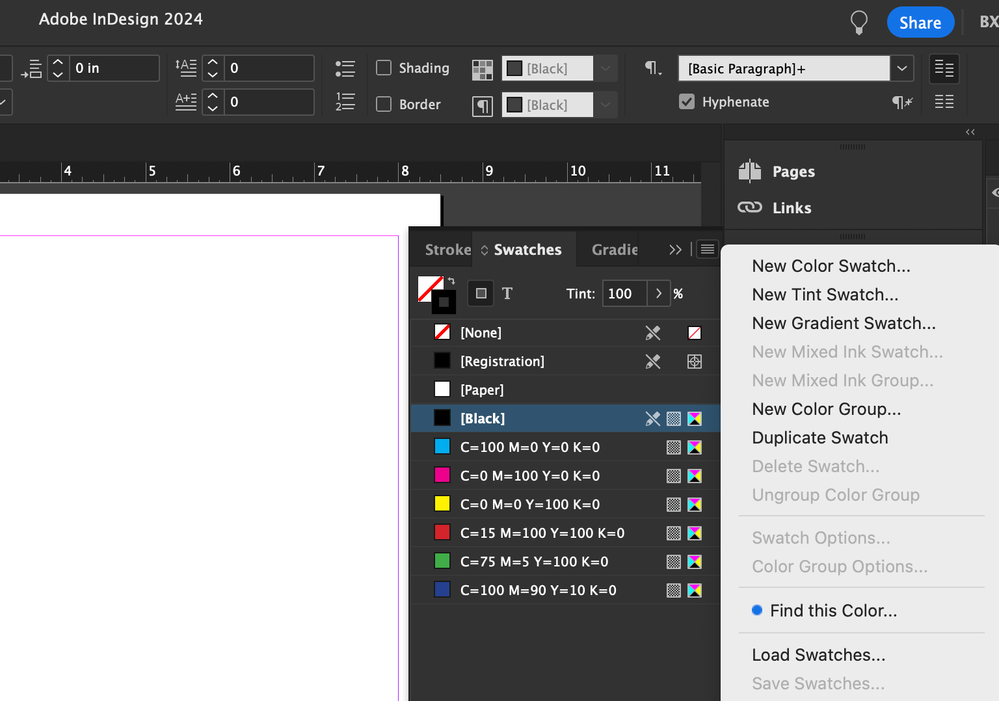Click the numbered list icon
Image resolution: width=999 pixels, height=701 pixels.
[345, 103]
